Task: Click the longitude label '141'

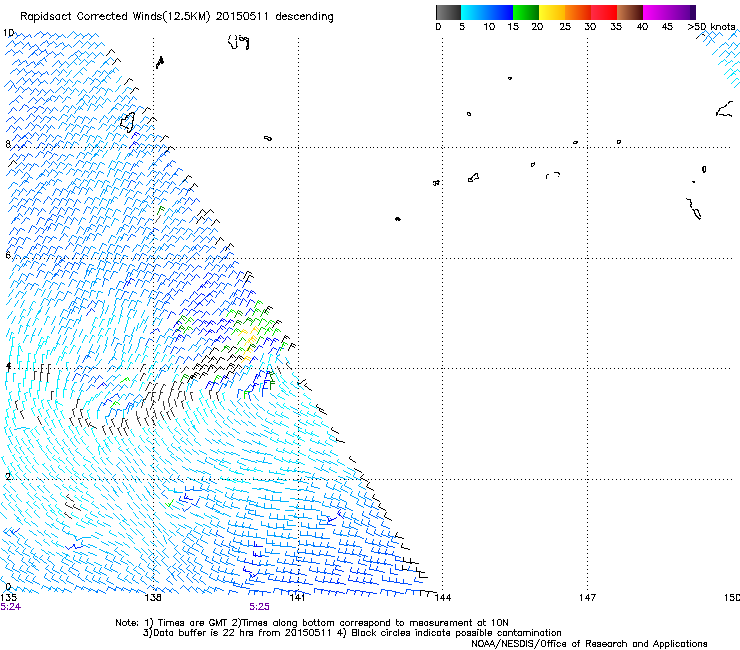Action: click(297, 598)
